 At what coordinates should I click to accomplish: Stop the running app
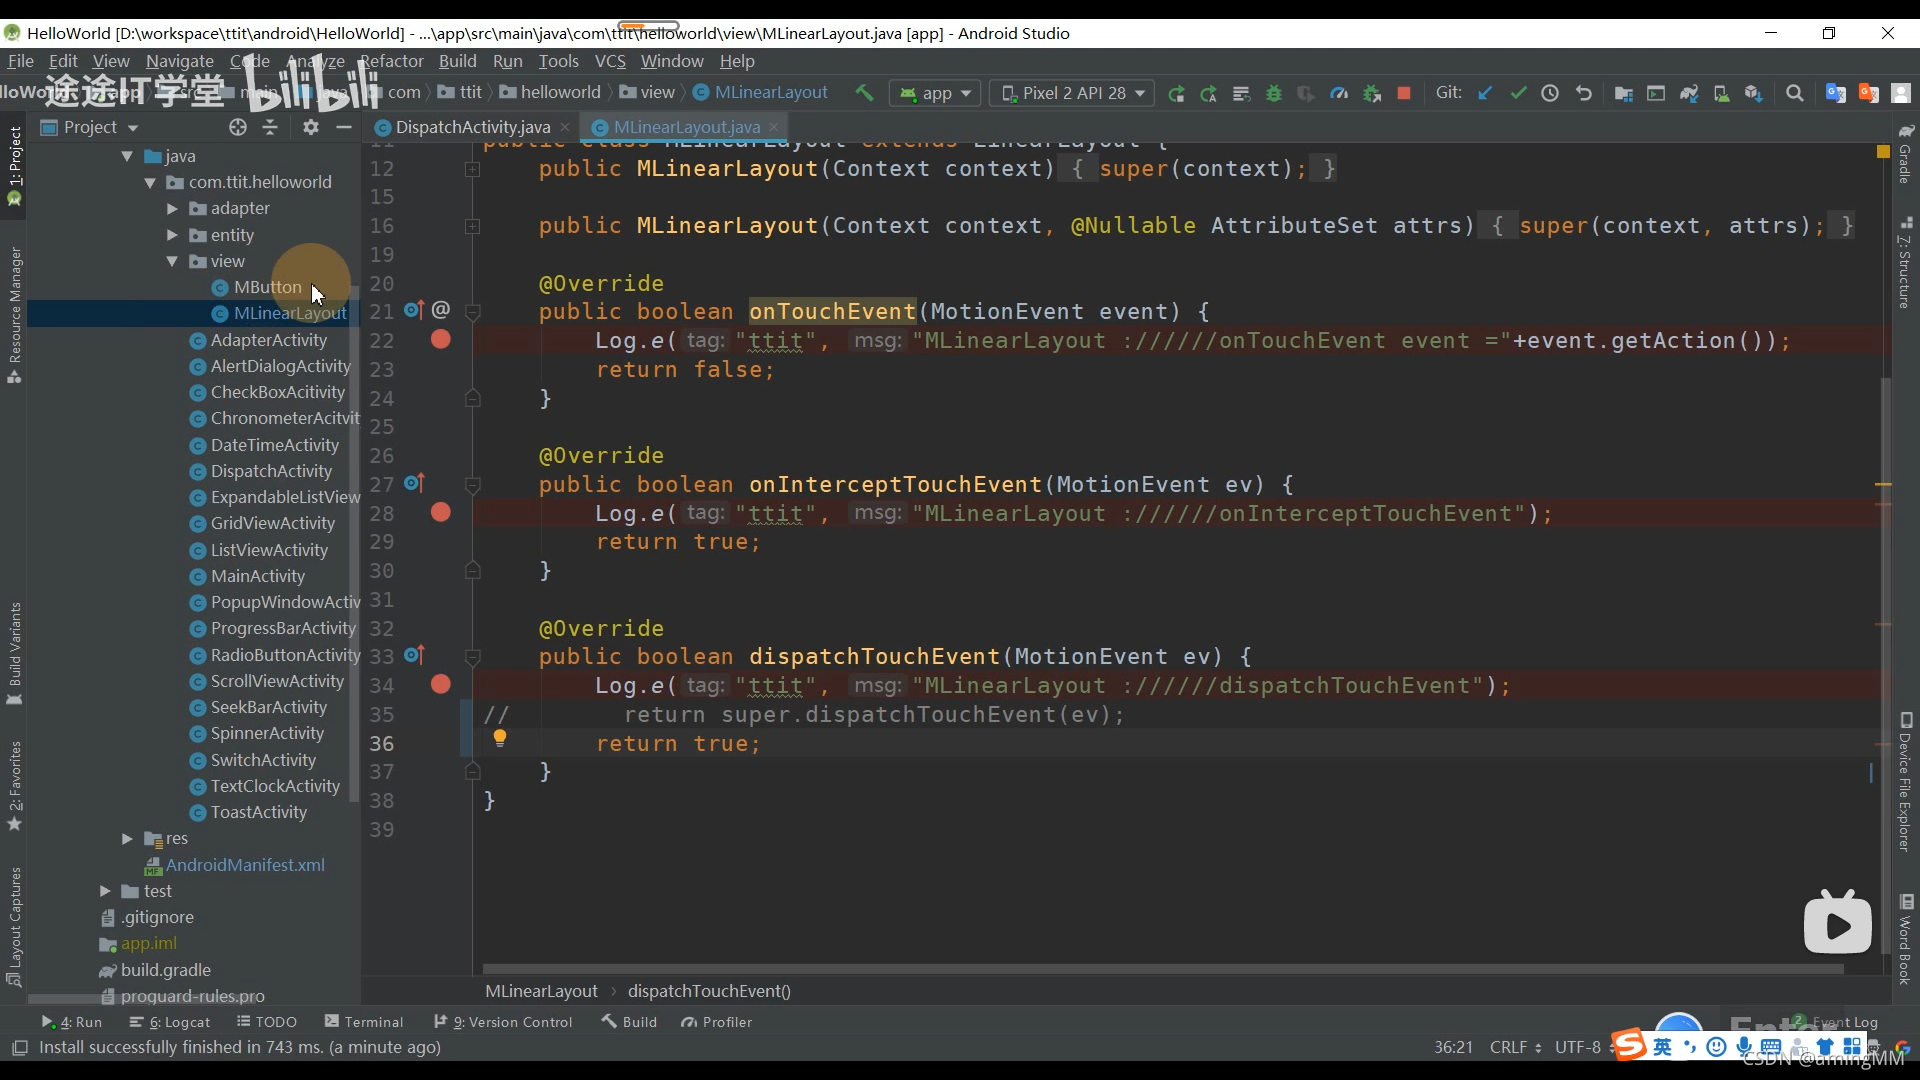(1404, 93)
